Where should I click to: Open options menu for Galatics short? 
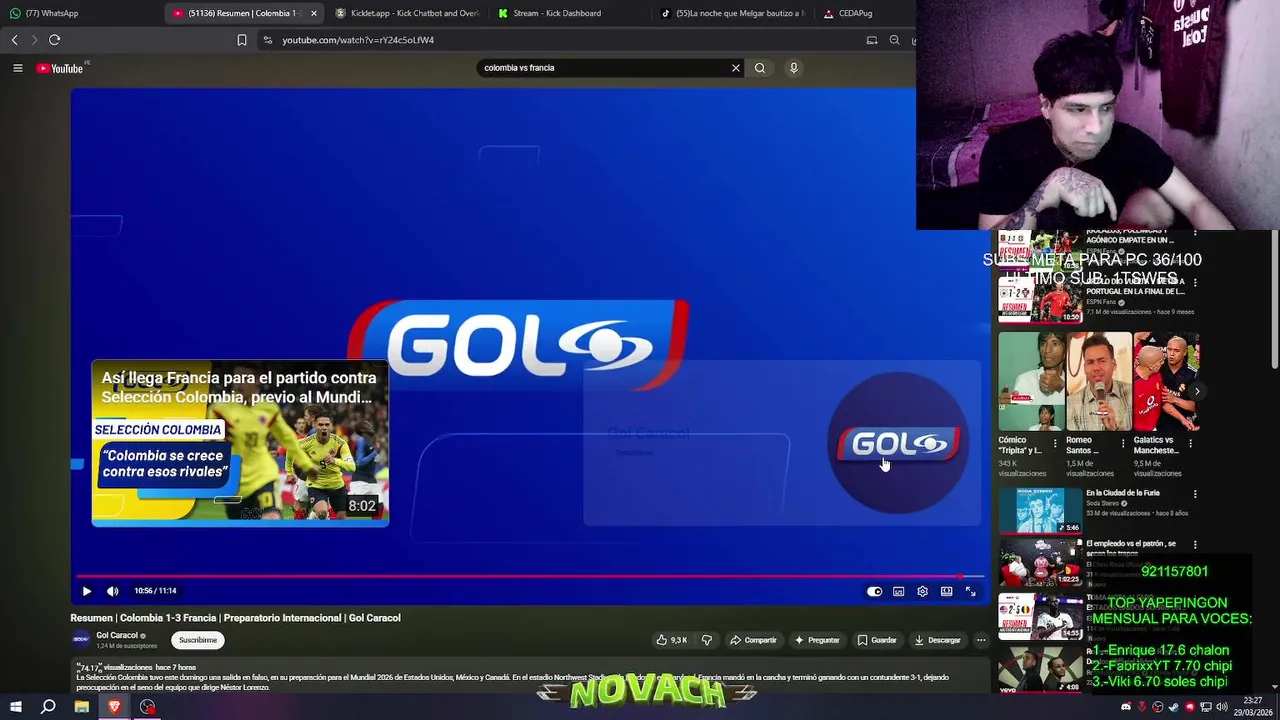tap(1190, 442)
